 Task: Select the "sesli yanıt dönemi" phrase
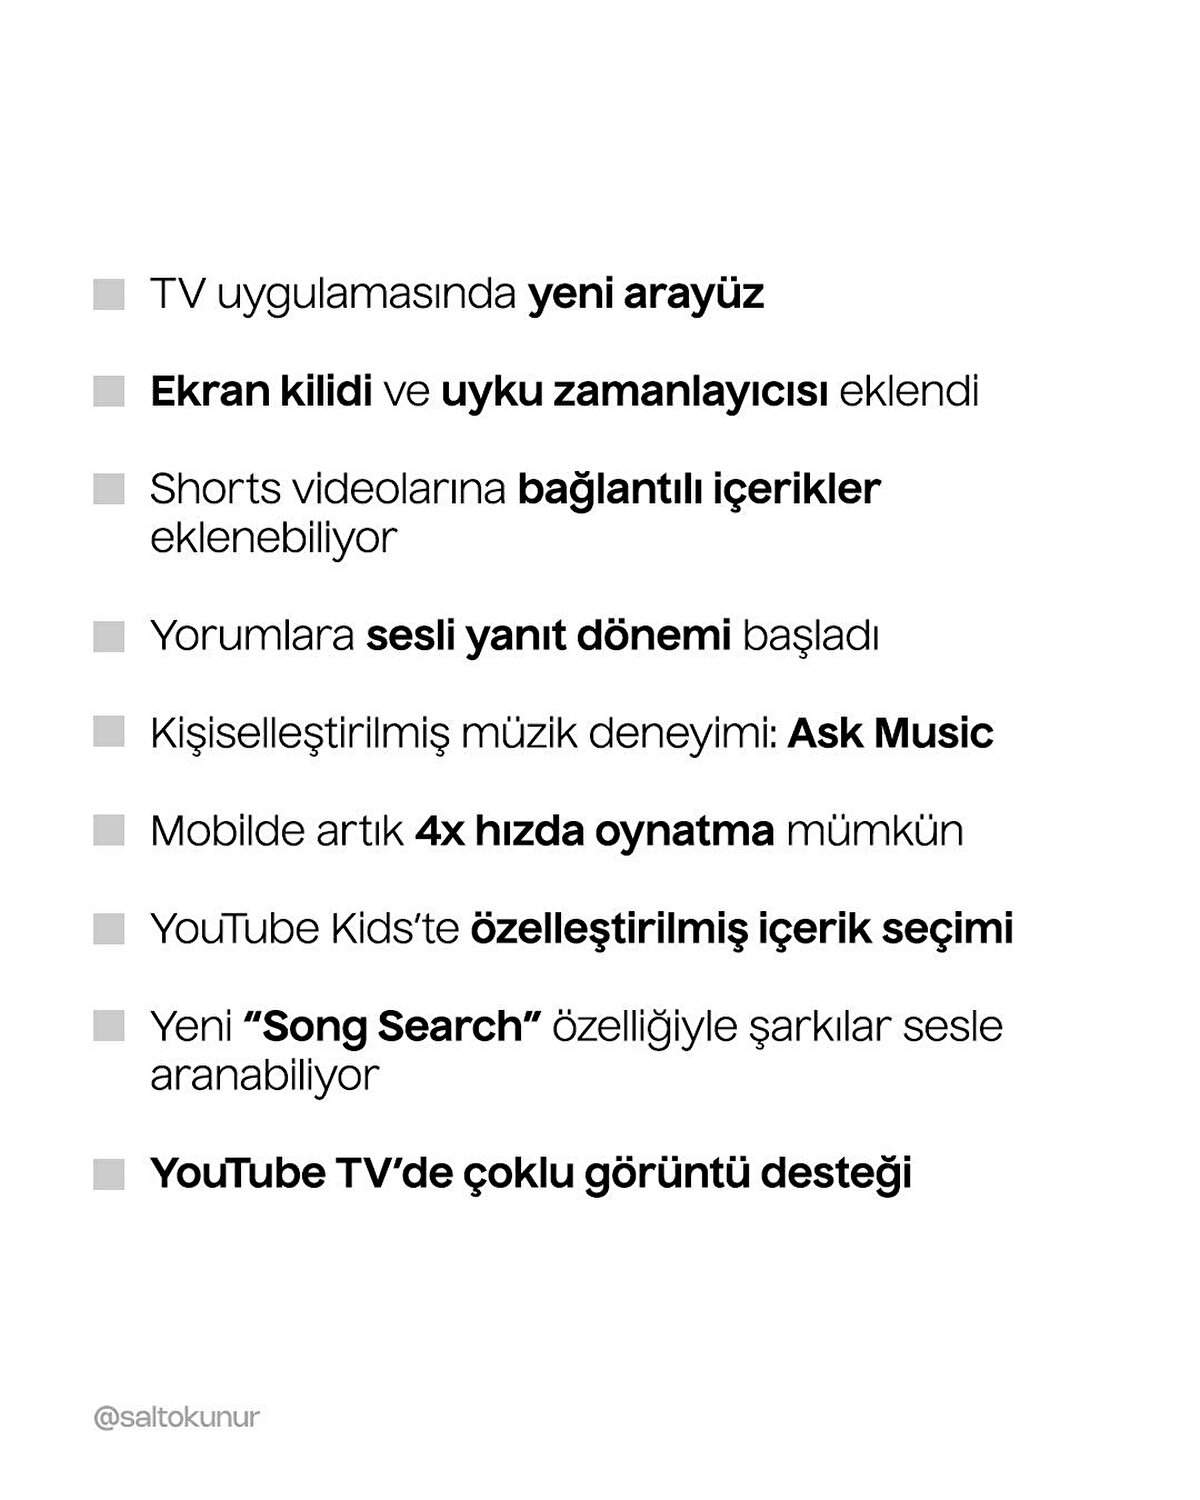point(549,637)
